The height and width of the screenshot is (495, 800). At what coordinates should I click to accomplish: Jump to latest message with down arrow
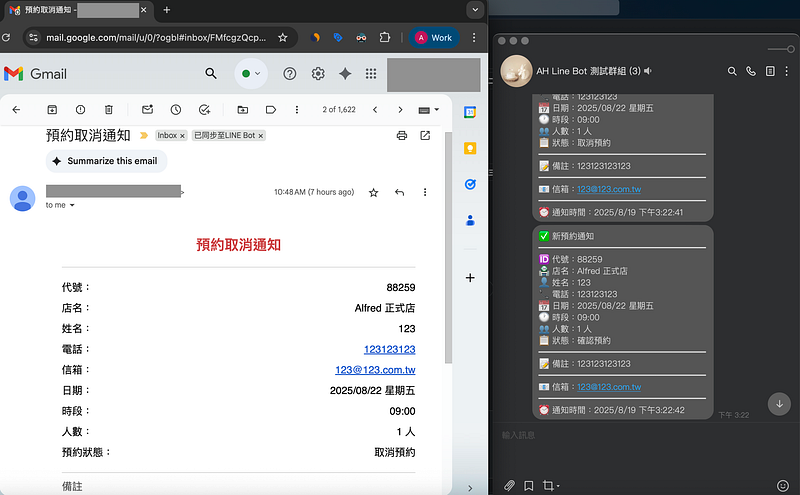780,404
